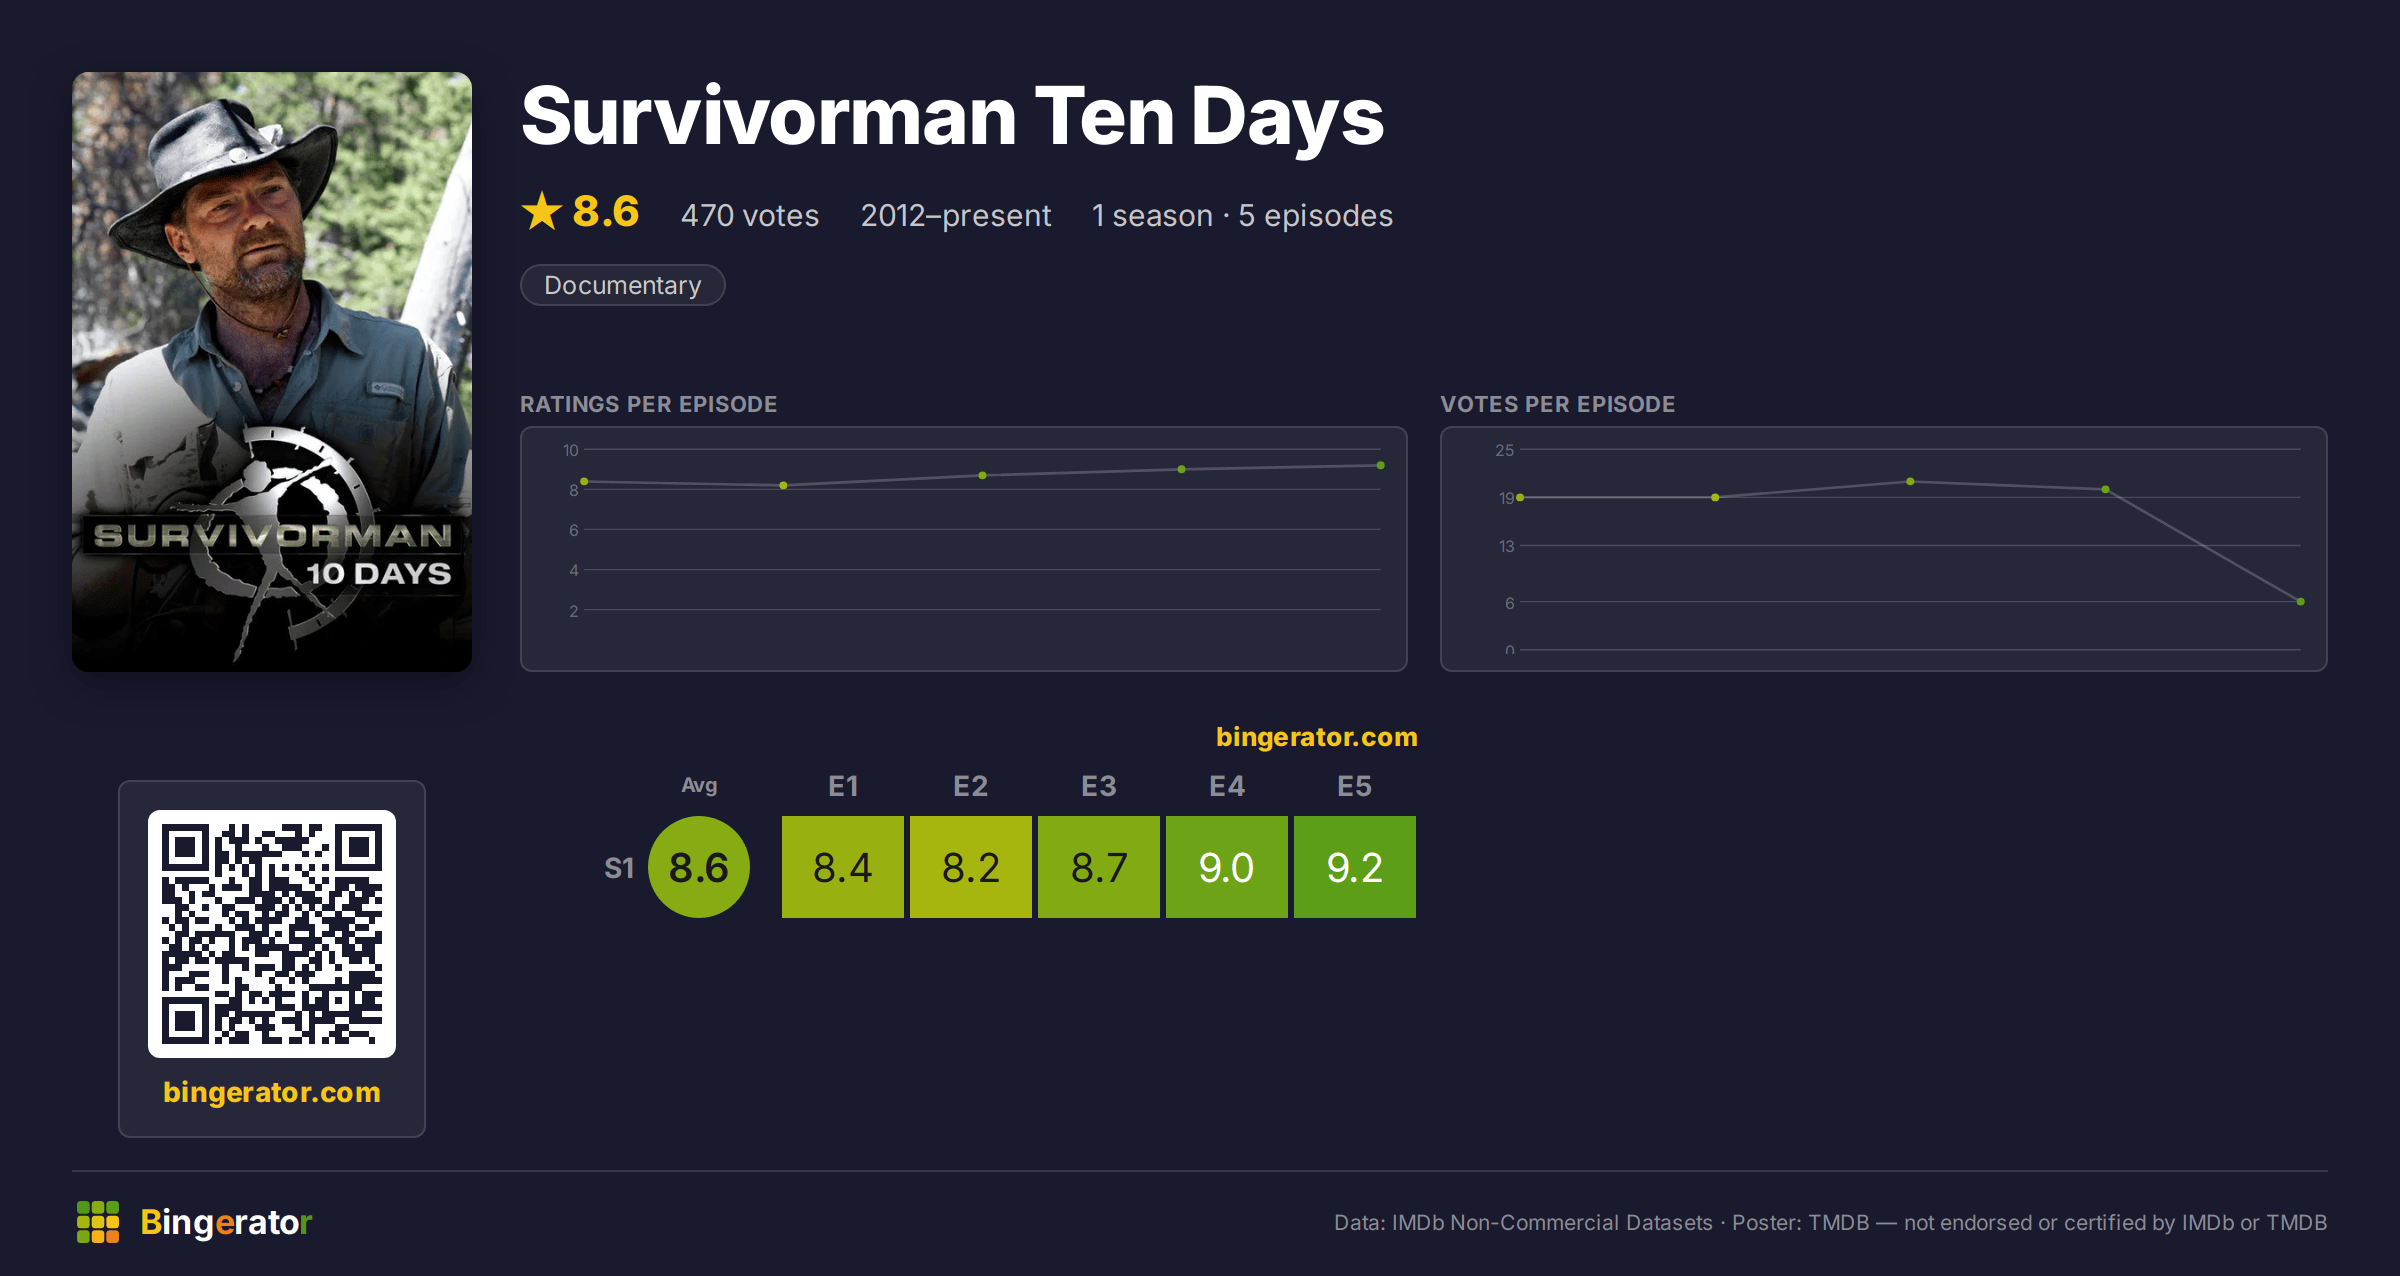
Task: Open the Survivorman 10 Days poster
Action: 272,372
